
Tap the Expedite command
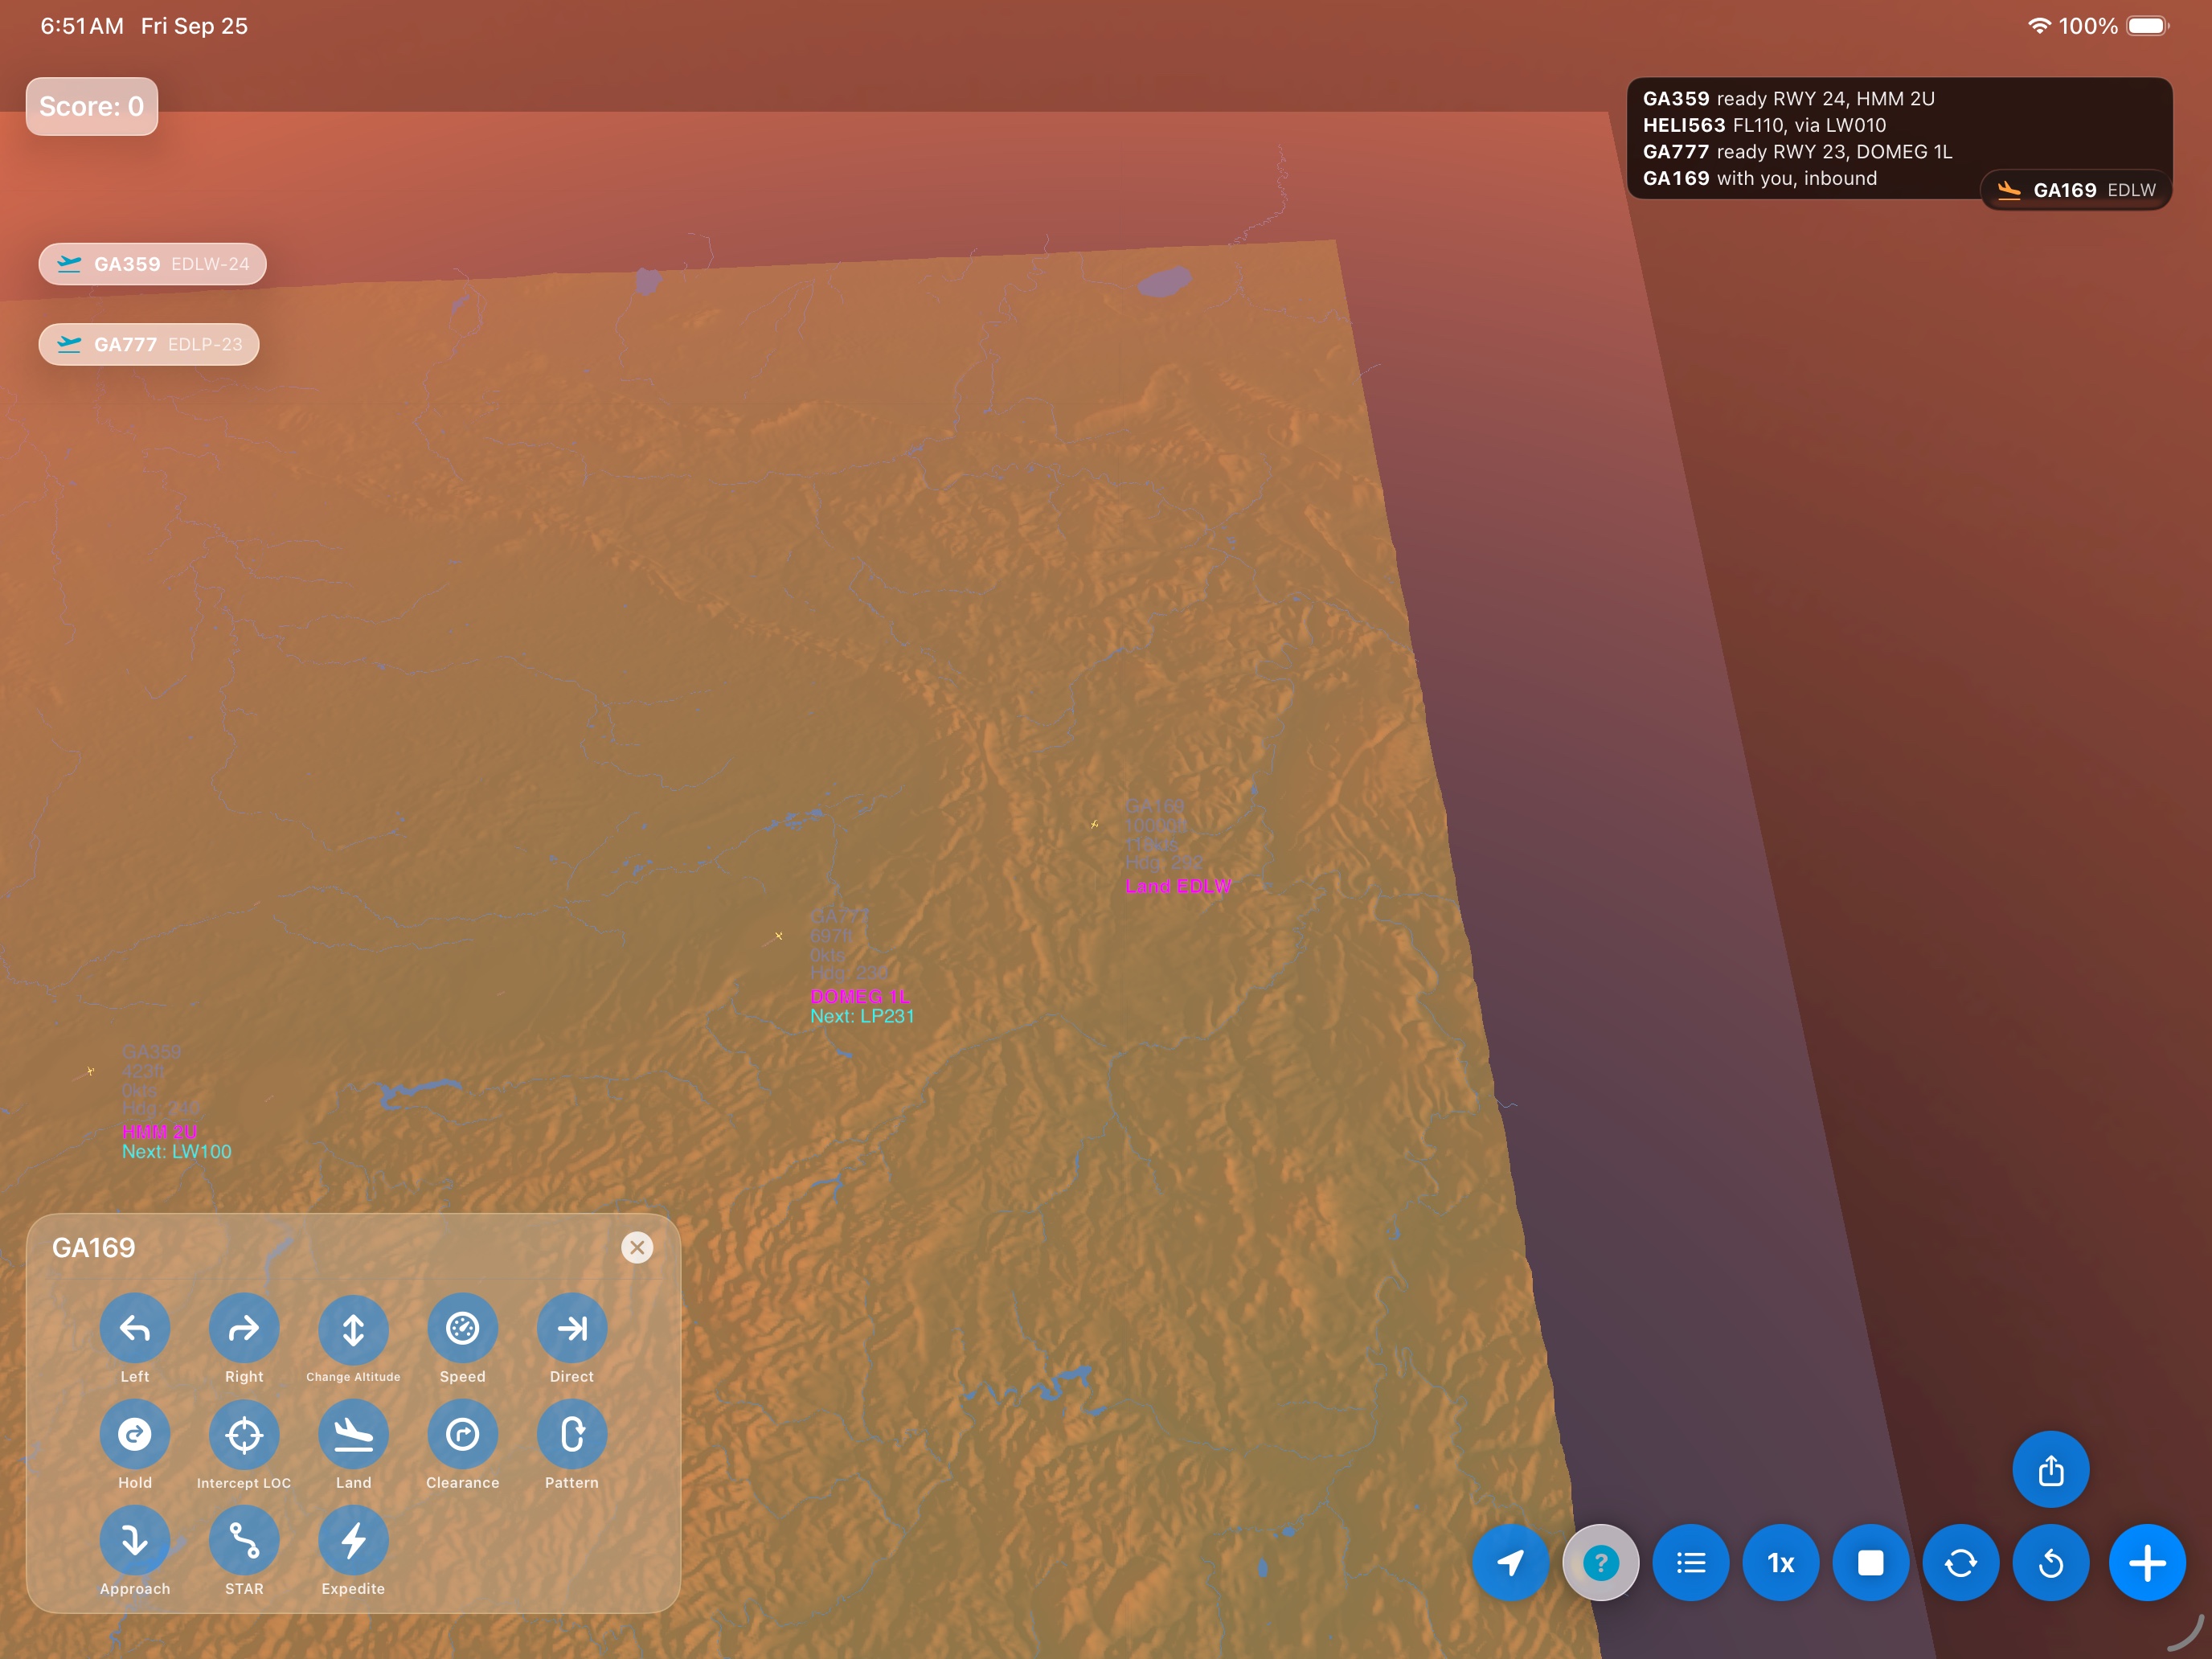pos(353,1541)
